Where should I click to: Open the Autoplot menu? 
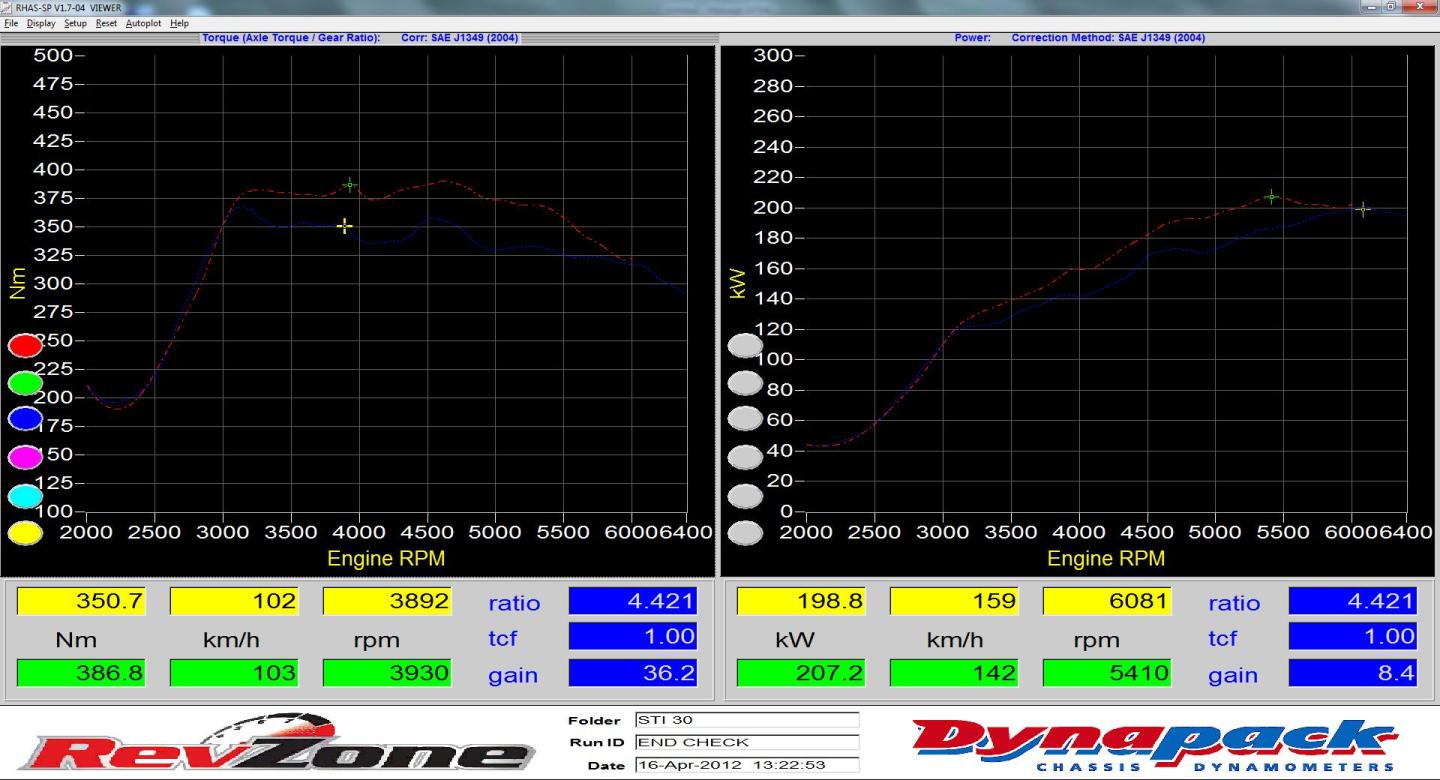click(143, 23)
